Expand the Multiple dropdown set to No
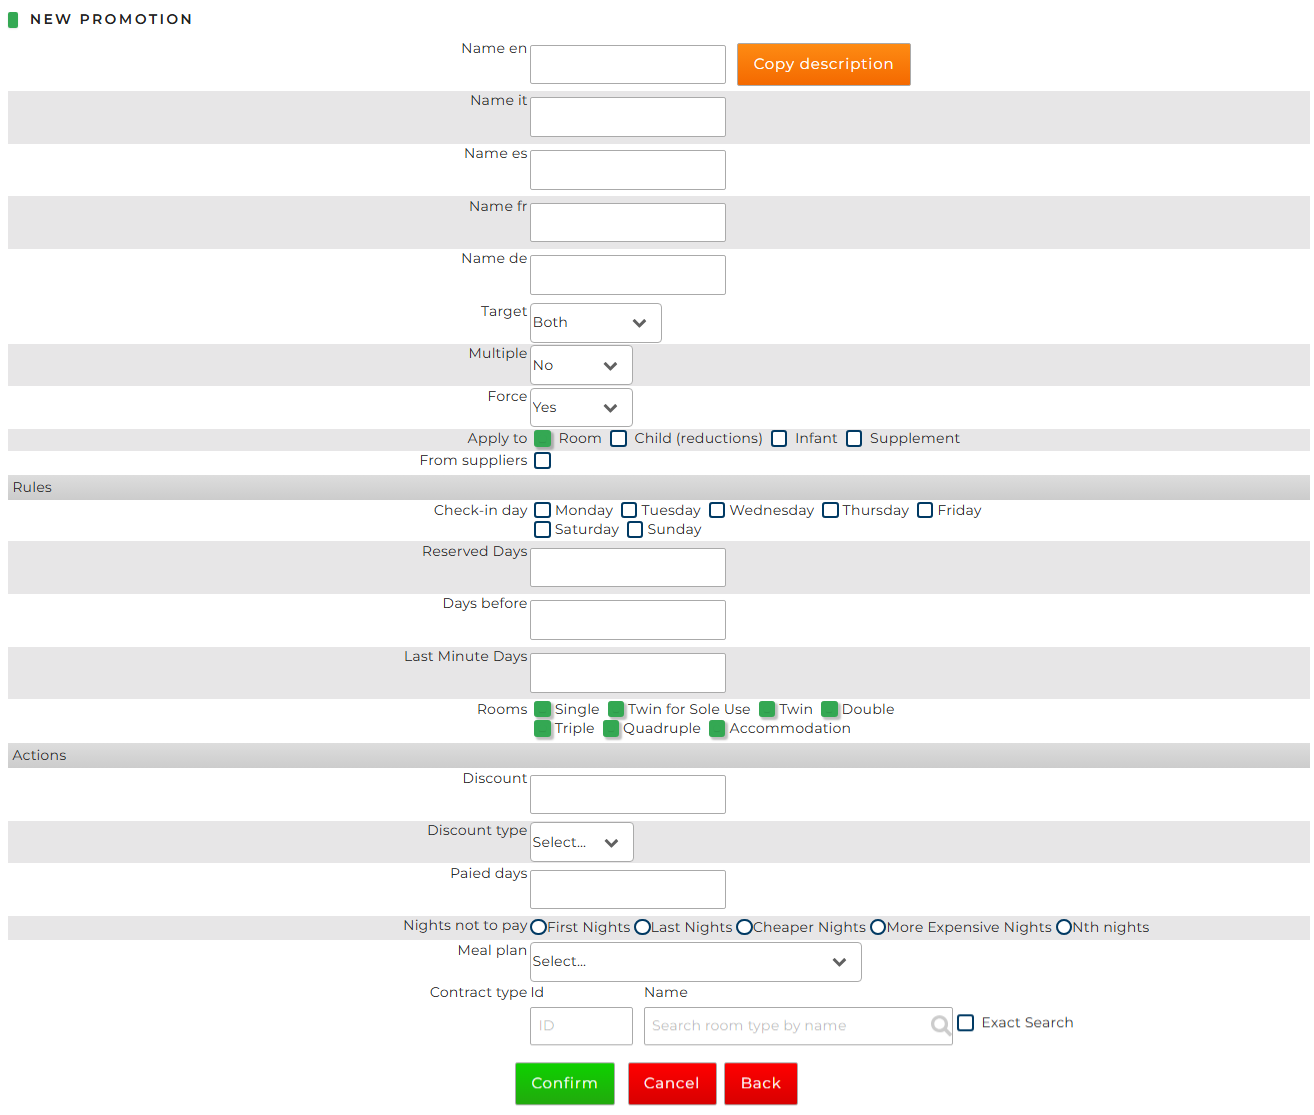 581,366
